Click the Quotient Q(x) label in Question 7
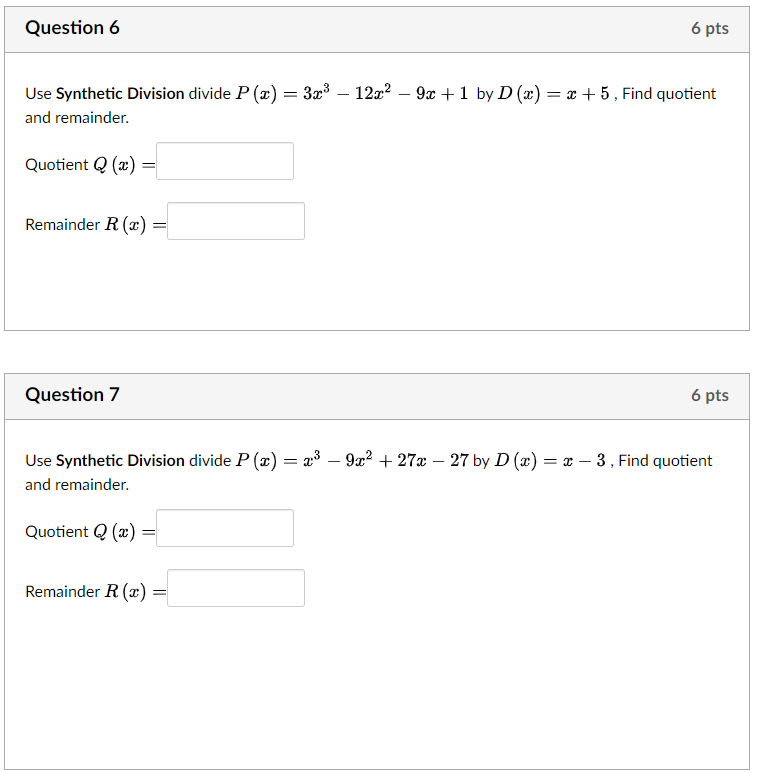 coord(88,532)
